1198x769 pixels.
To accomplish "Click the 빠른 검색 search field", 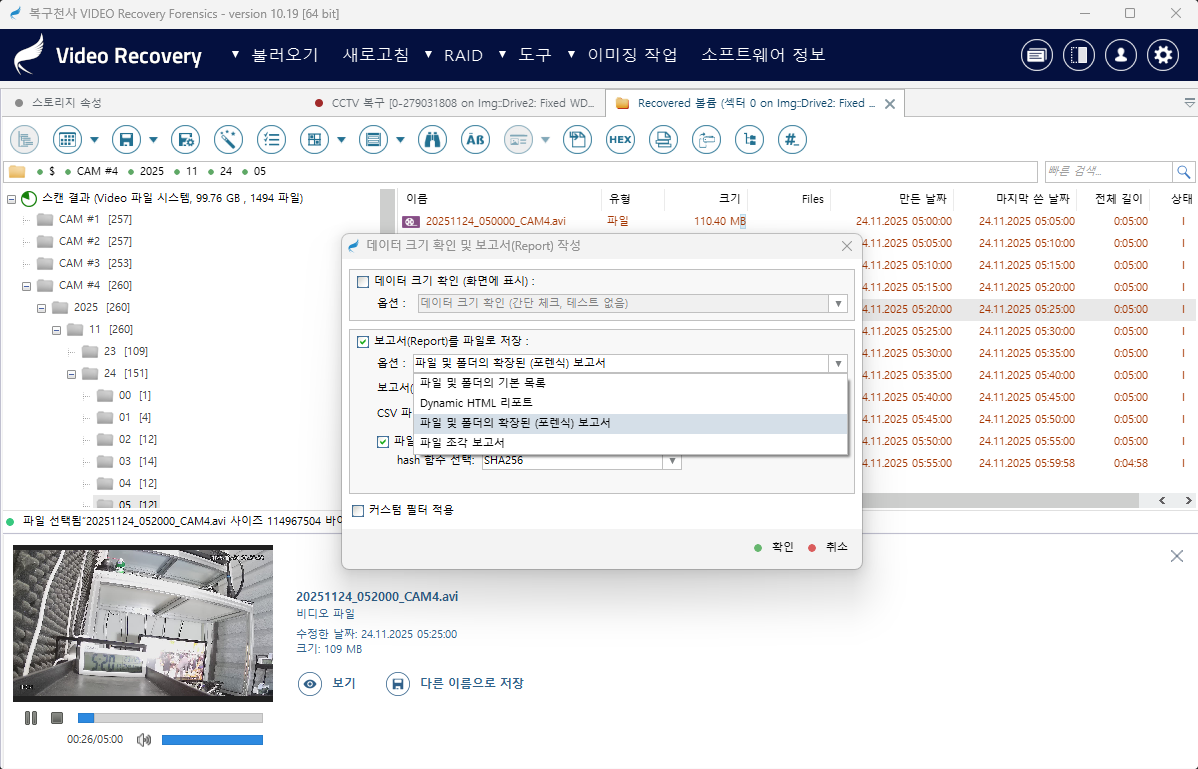I will 1108,171.
